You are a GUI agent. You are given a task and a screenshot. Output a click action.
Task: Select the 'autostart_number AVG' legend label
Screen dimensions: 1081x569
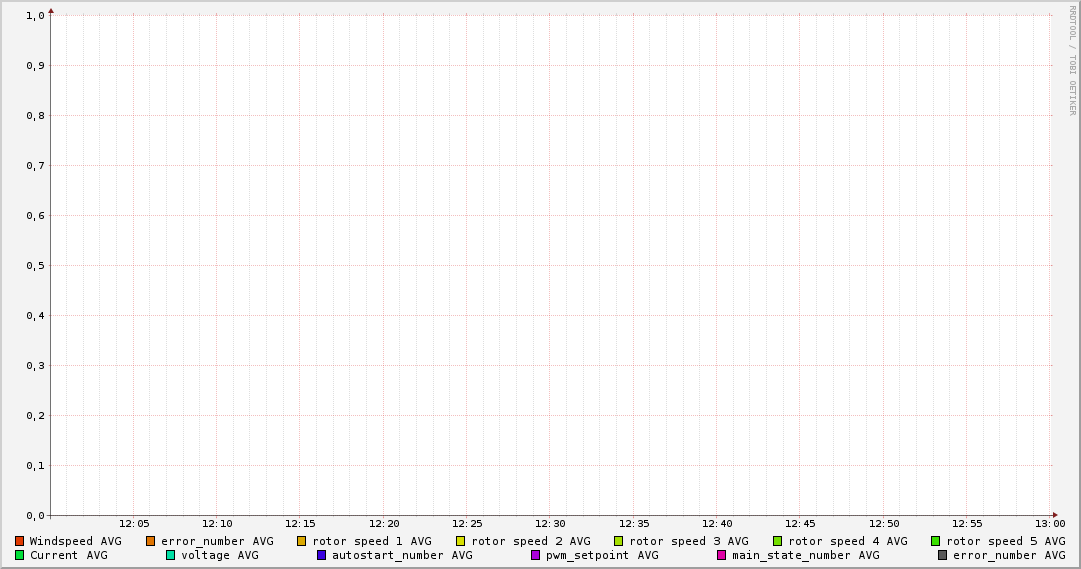[402, 555]
